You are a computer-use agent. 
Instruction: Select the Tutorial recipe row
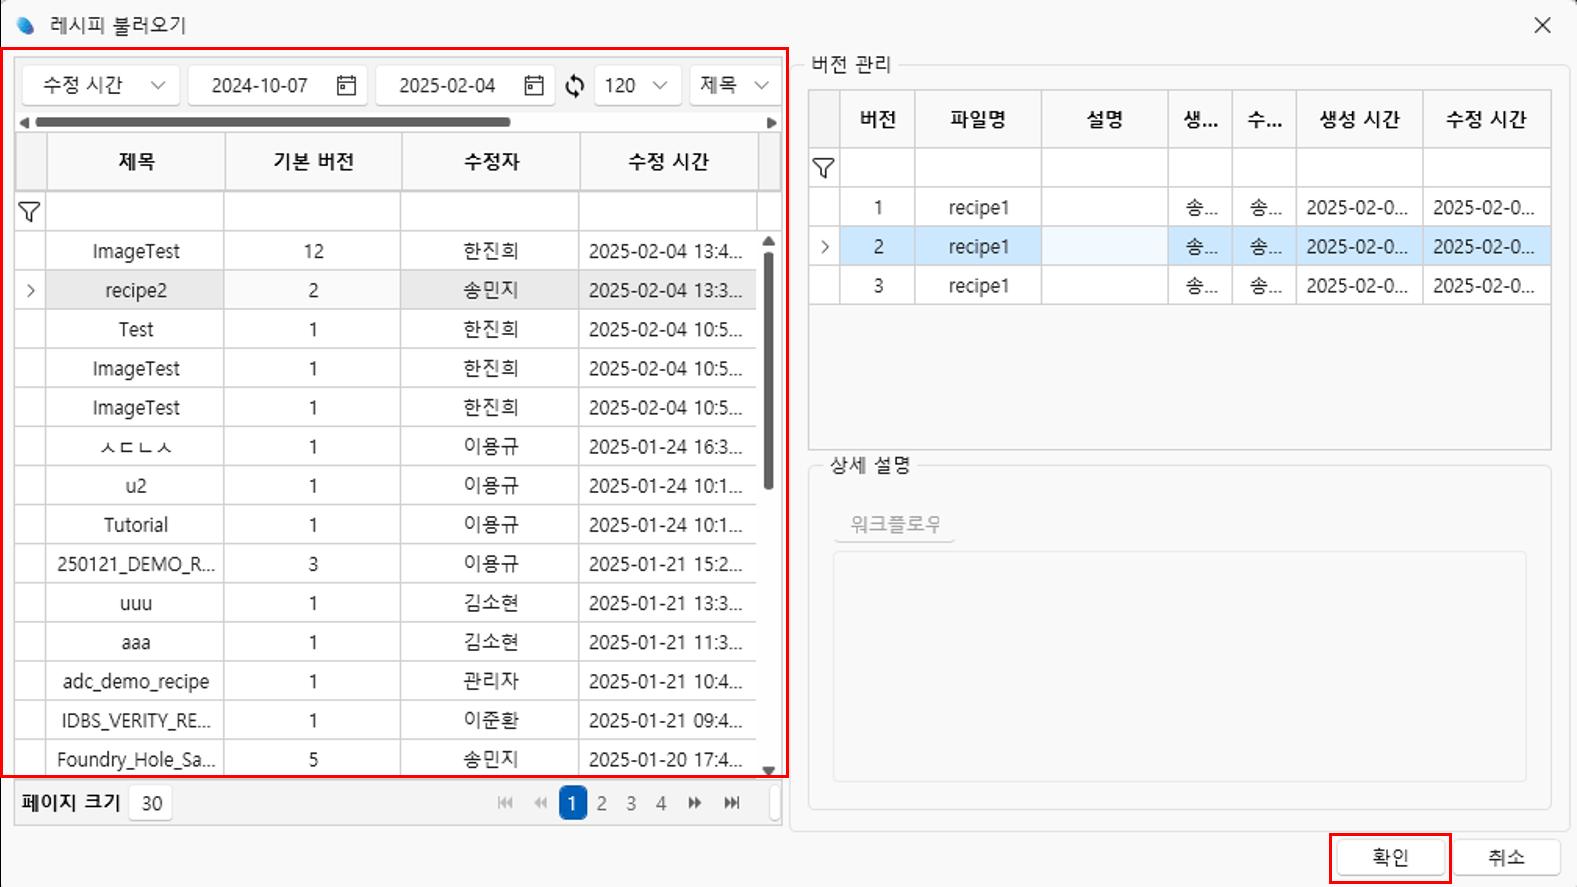(136, 525)
